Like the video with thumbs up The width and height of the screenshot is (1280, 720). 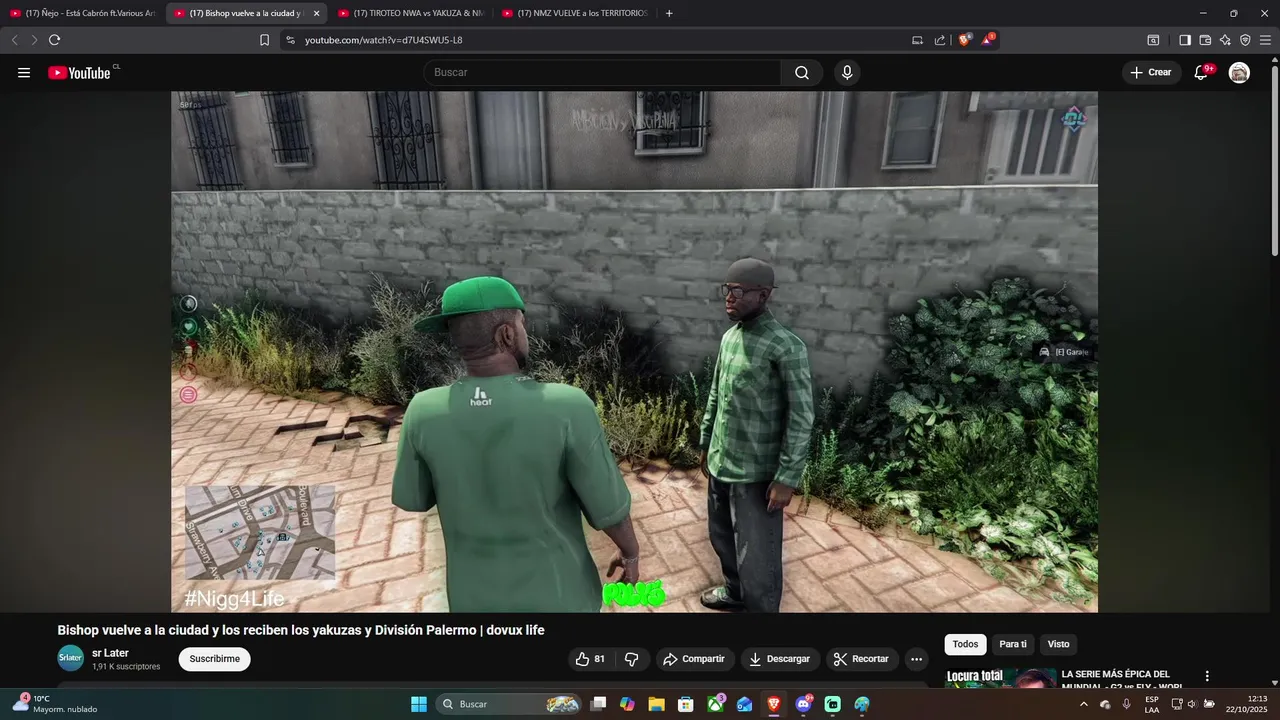coord(590,659)
